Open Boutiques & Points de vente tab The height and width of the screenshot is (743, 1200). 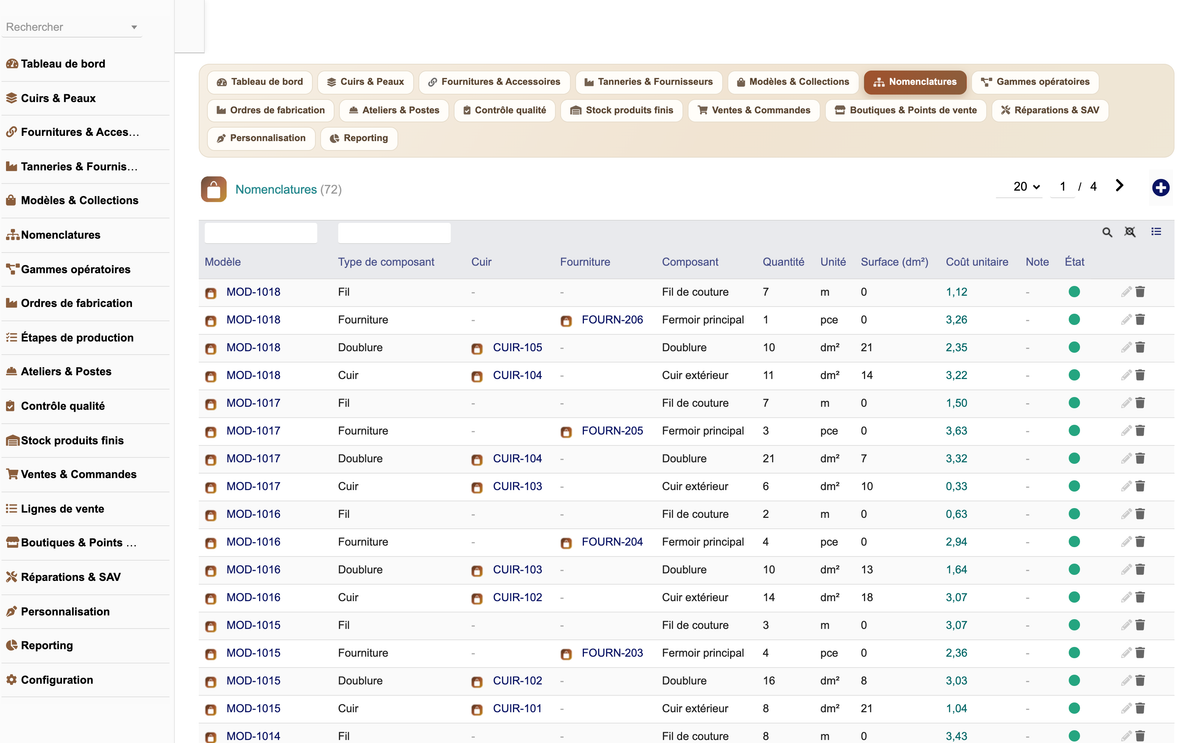click(x=906, y=110)
